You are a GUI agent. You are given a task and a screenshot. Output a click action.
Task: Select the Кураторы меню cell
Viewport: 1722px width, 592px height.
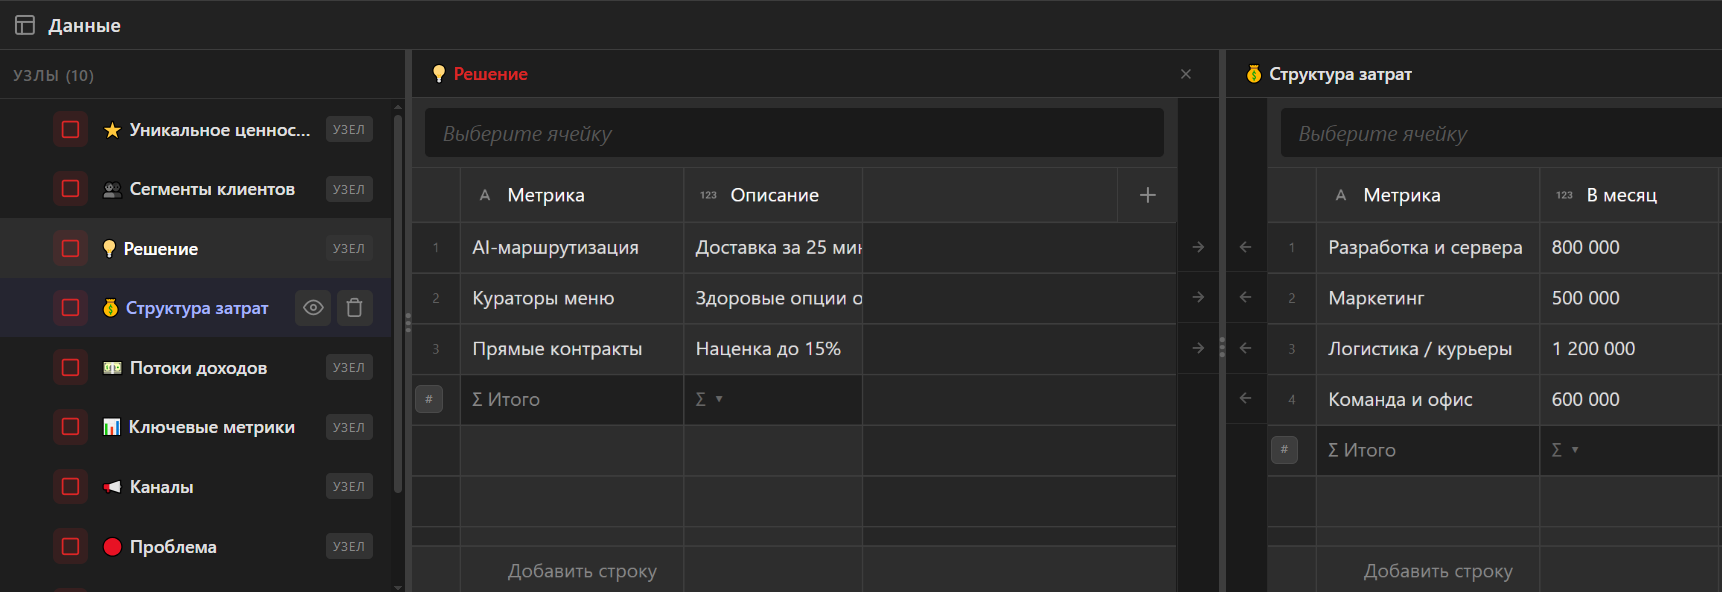click(572, 298)
